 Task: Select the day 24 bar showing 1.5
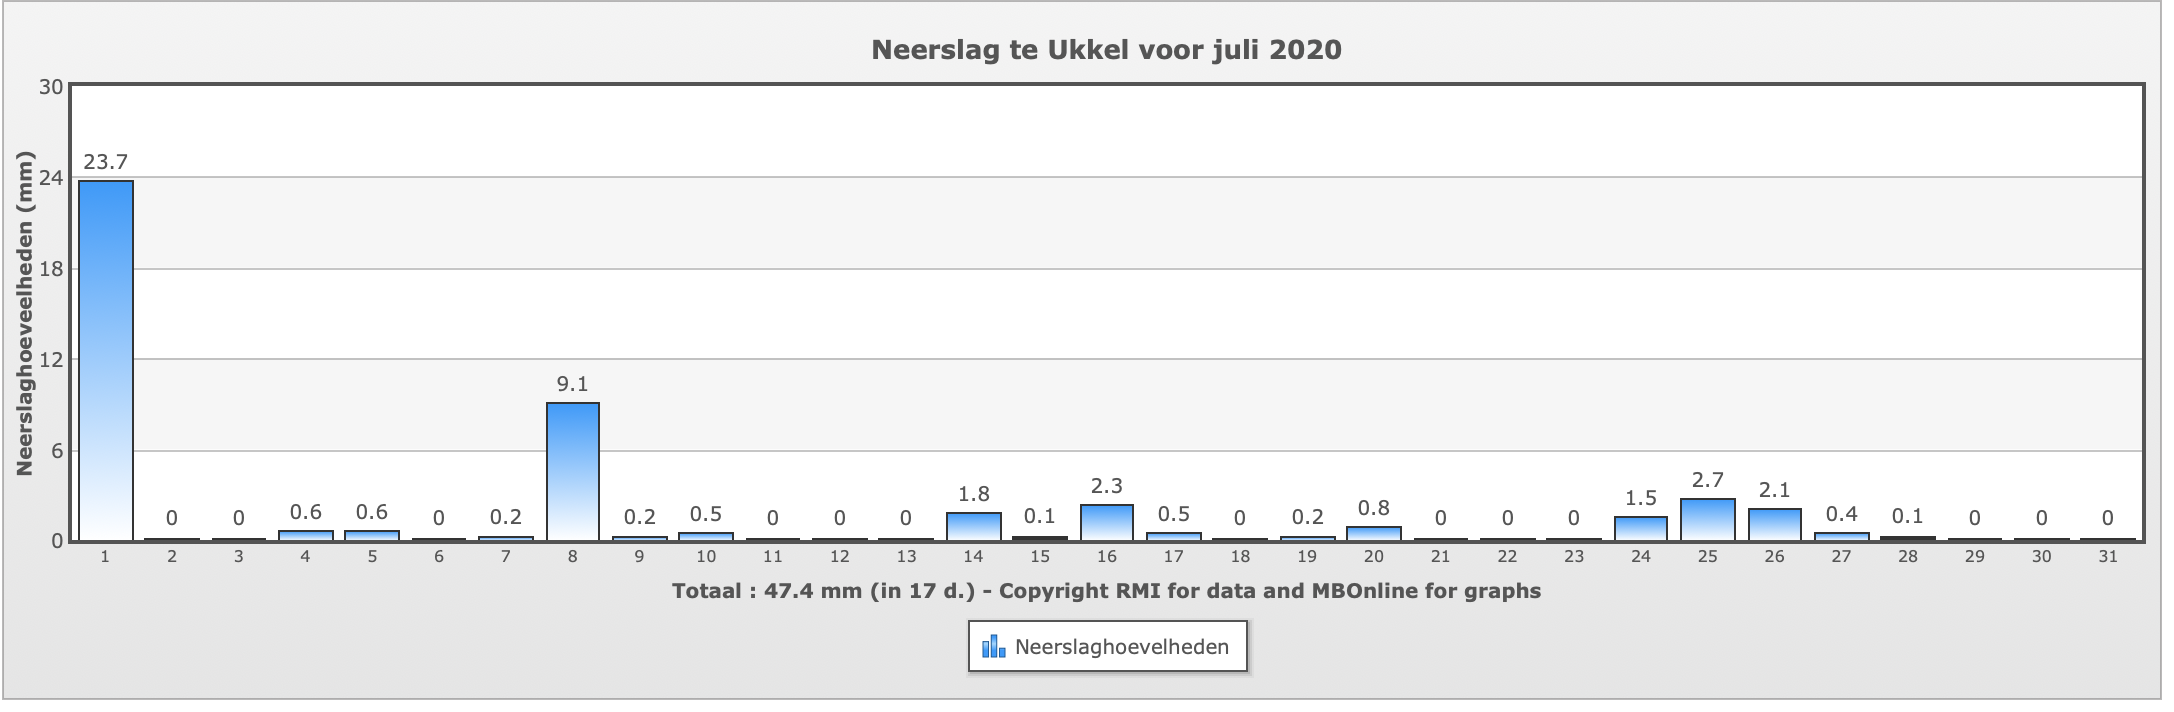(1641, 528)
